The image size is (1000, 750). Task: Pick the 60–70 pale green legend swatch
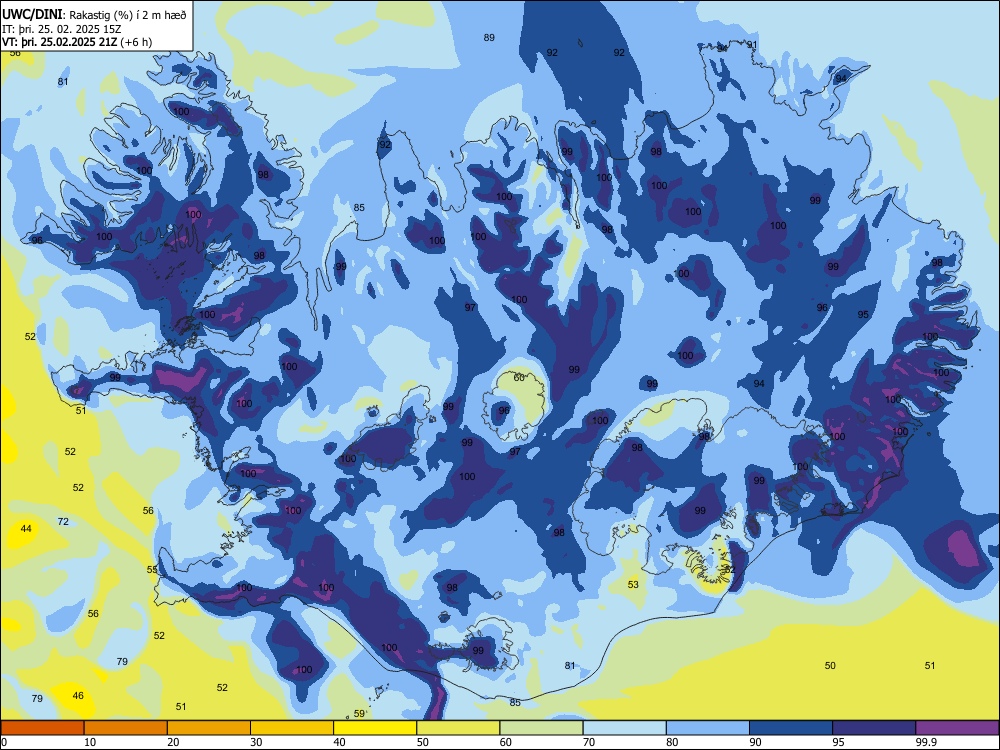tap(541, 728)
